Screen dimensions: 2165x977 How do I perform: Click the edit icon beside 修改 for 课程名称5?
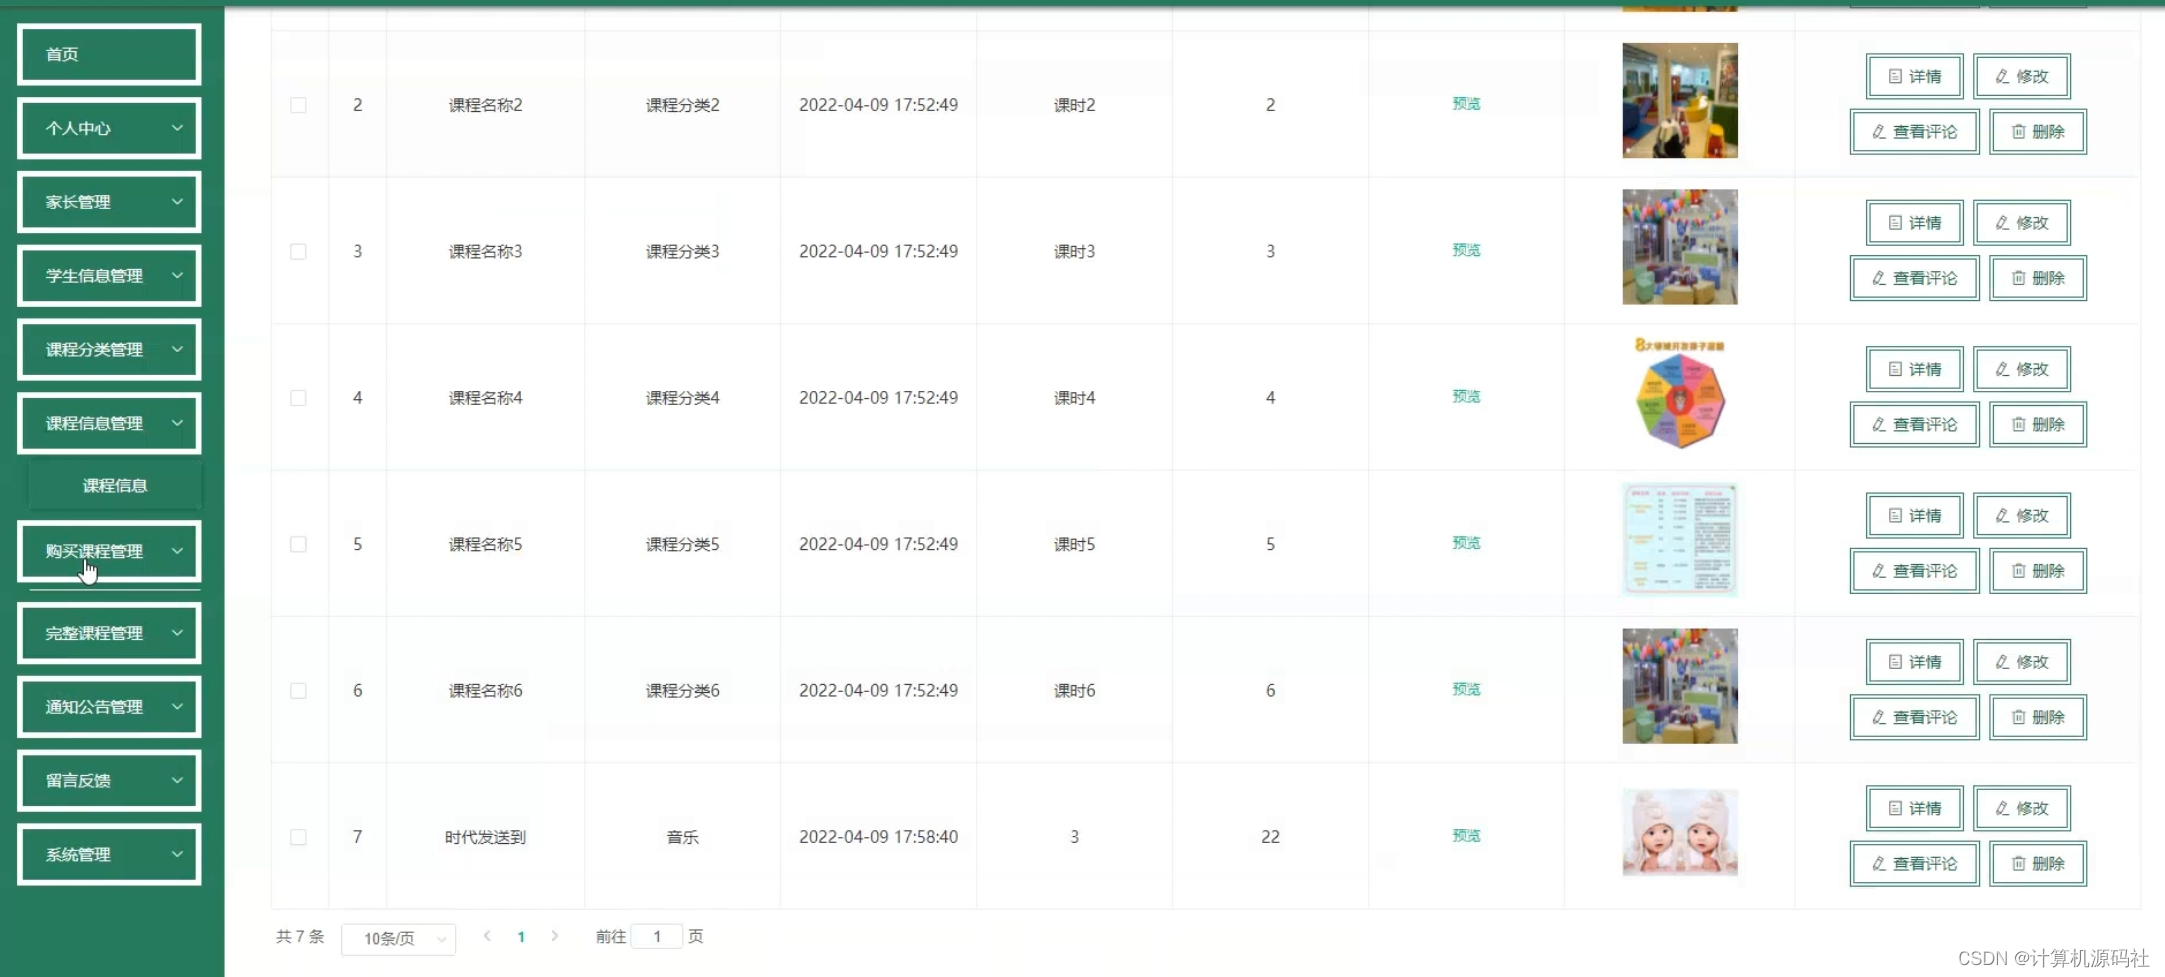coord(2000,515)
